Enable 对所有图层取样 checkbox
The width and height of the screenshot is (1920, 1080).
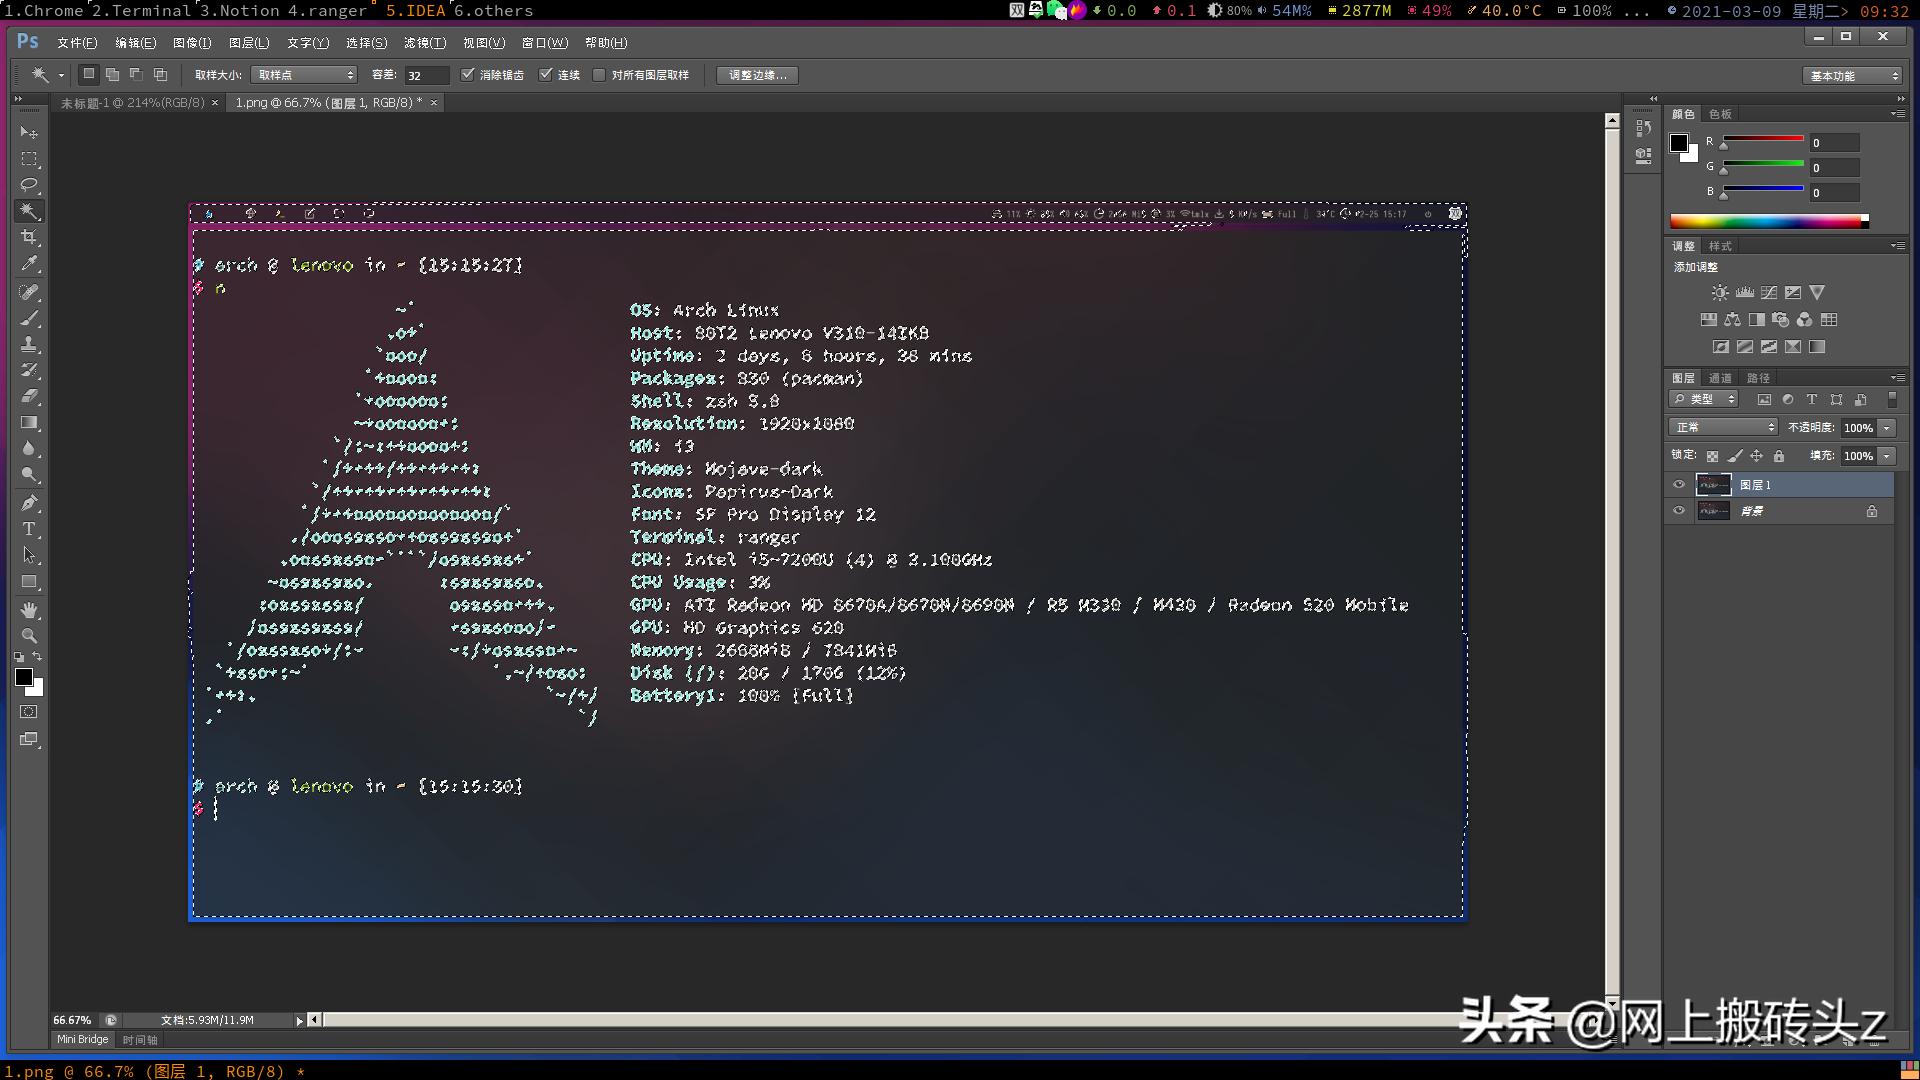pyautogui.click(x=599, y=74)
